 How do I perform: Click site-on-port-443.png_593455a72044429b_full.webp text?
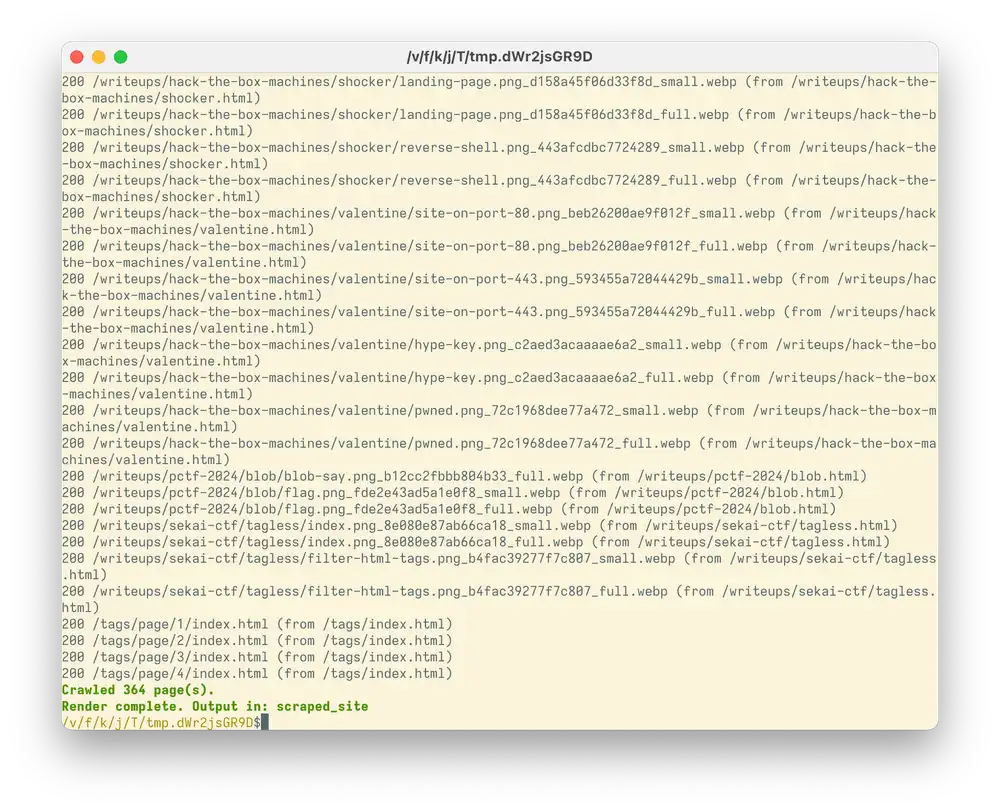(594, 312)
